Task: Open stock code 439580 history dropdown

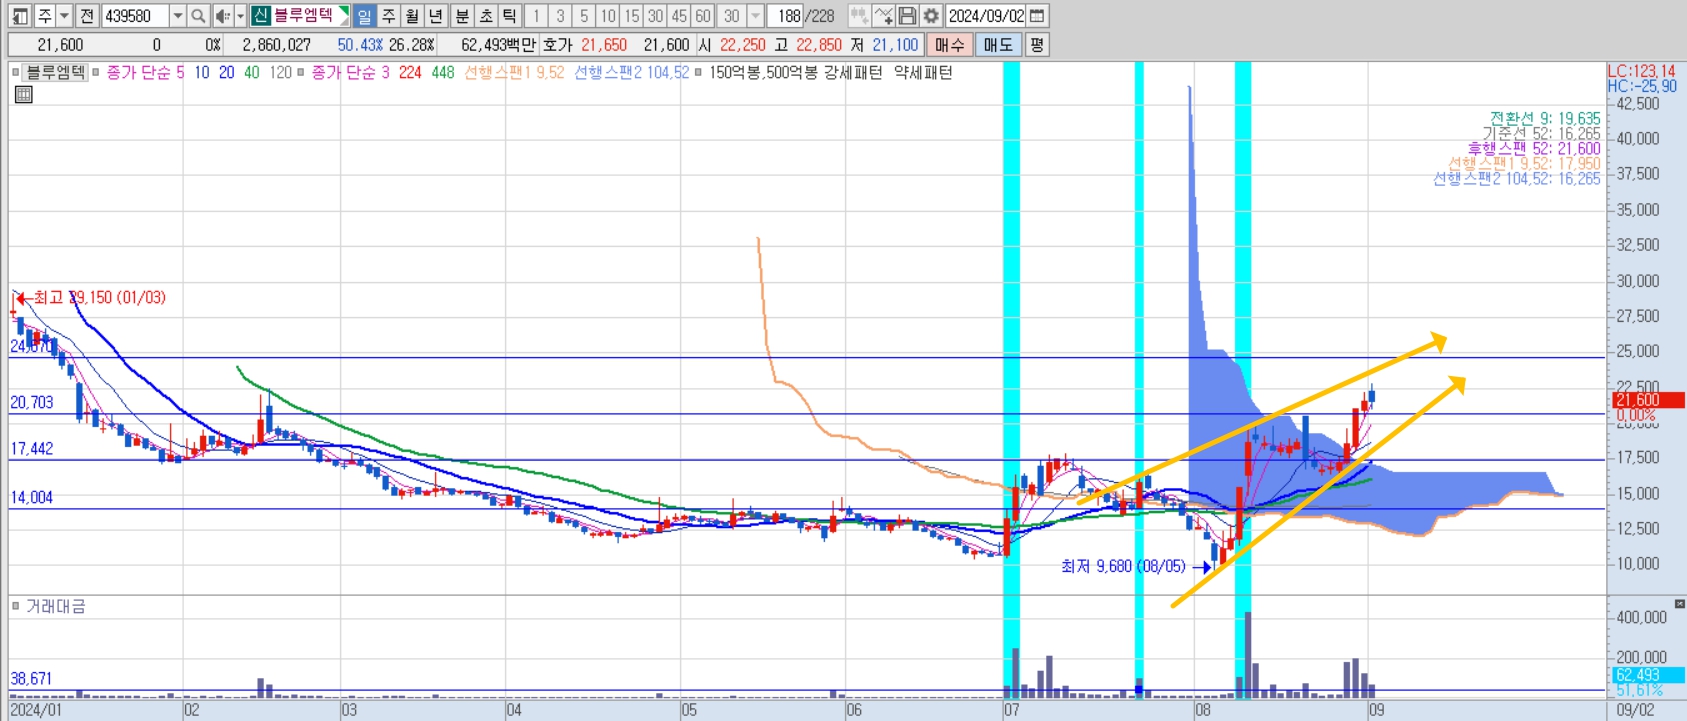Action: [177, 16]
